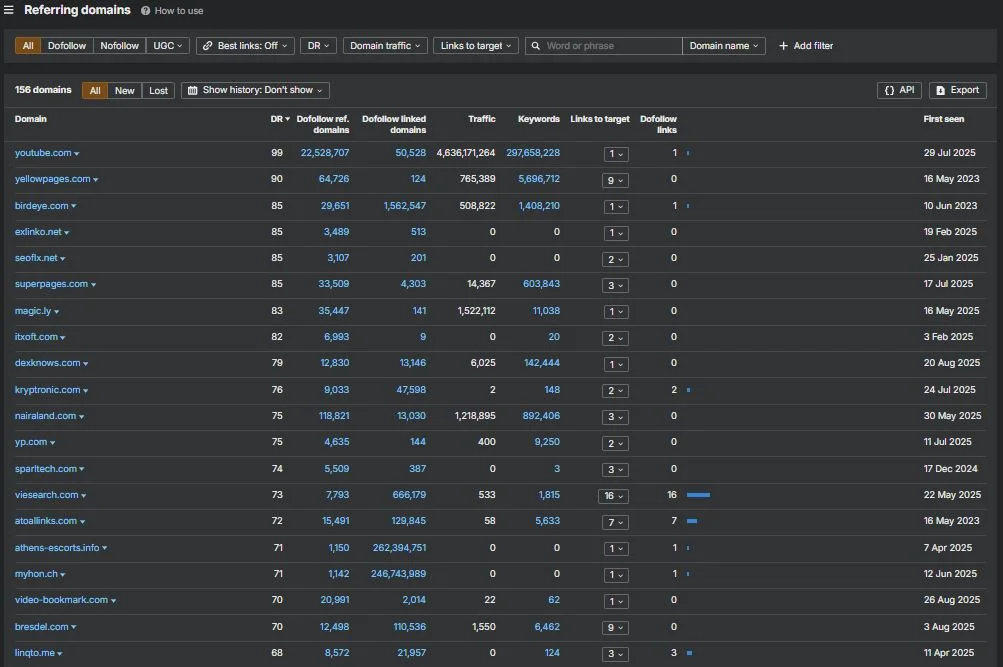Open dexknows.com domain link

coord(47,363)
